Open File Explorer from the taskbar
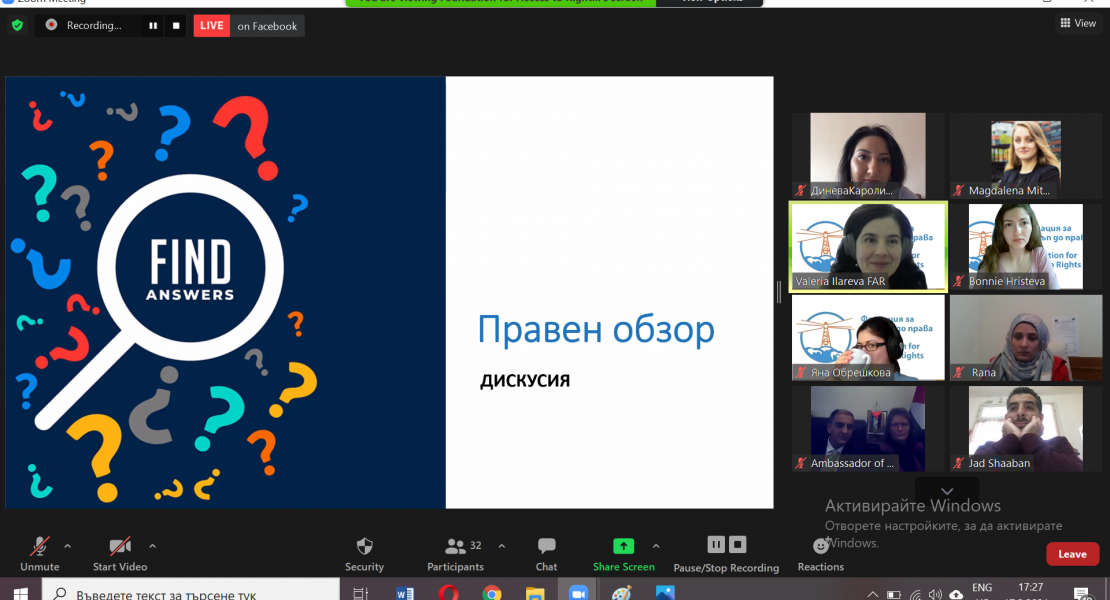The image size is (1110, 600). click(535, 593)
